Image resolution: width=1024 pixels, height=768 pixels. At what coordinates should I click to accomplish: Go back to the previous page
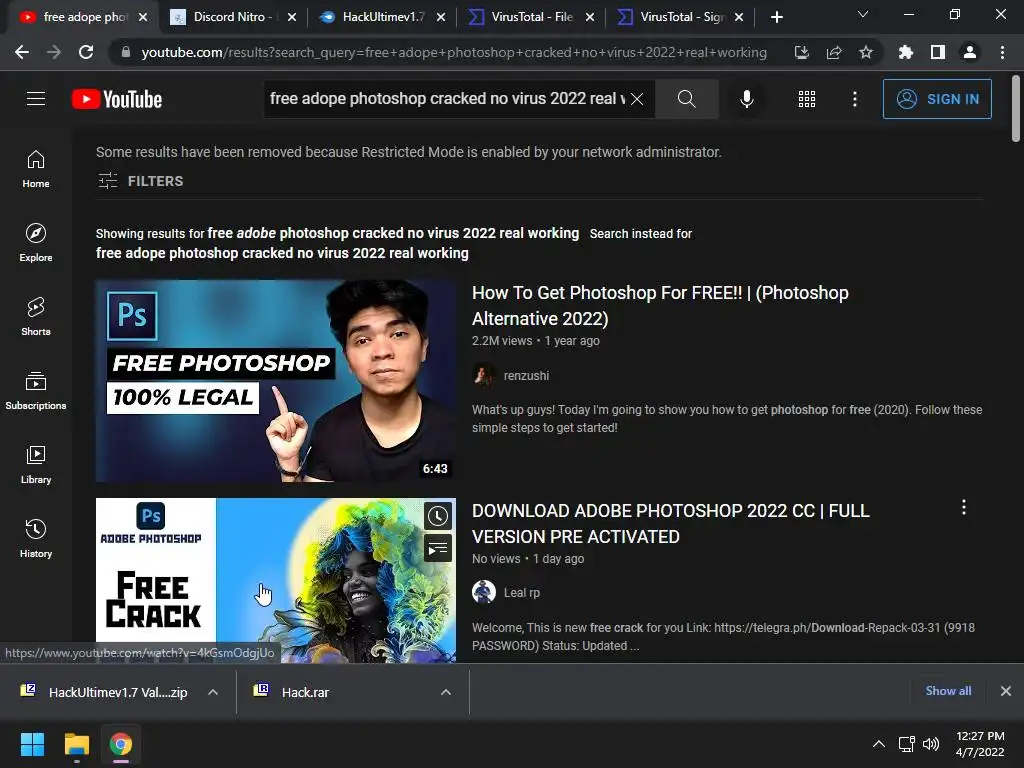click(22, 52)
